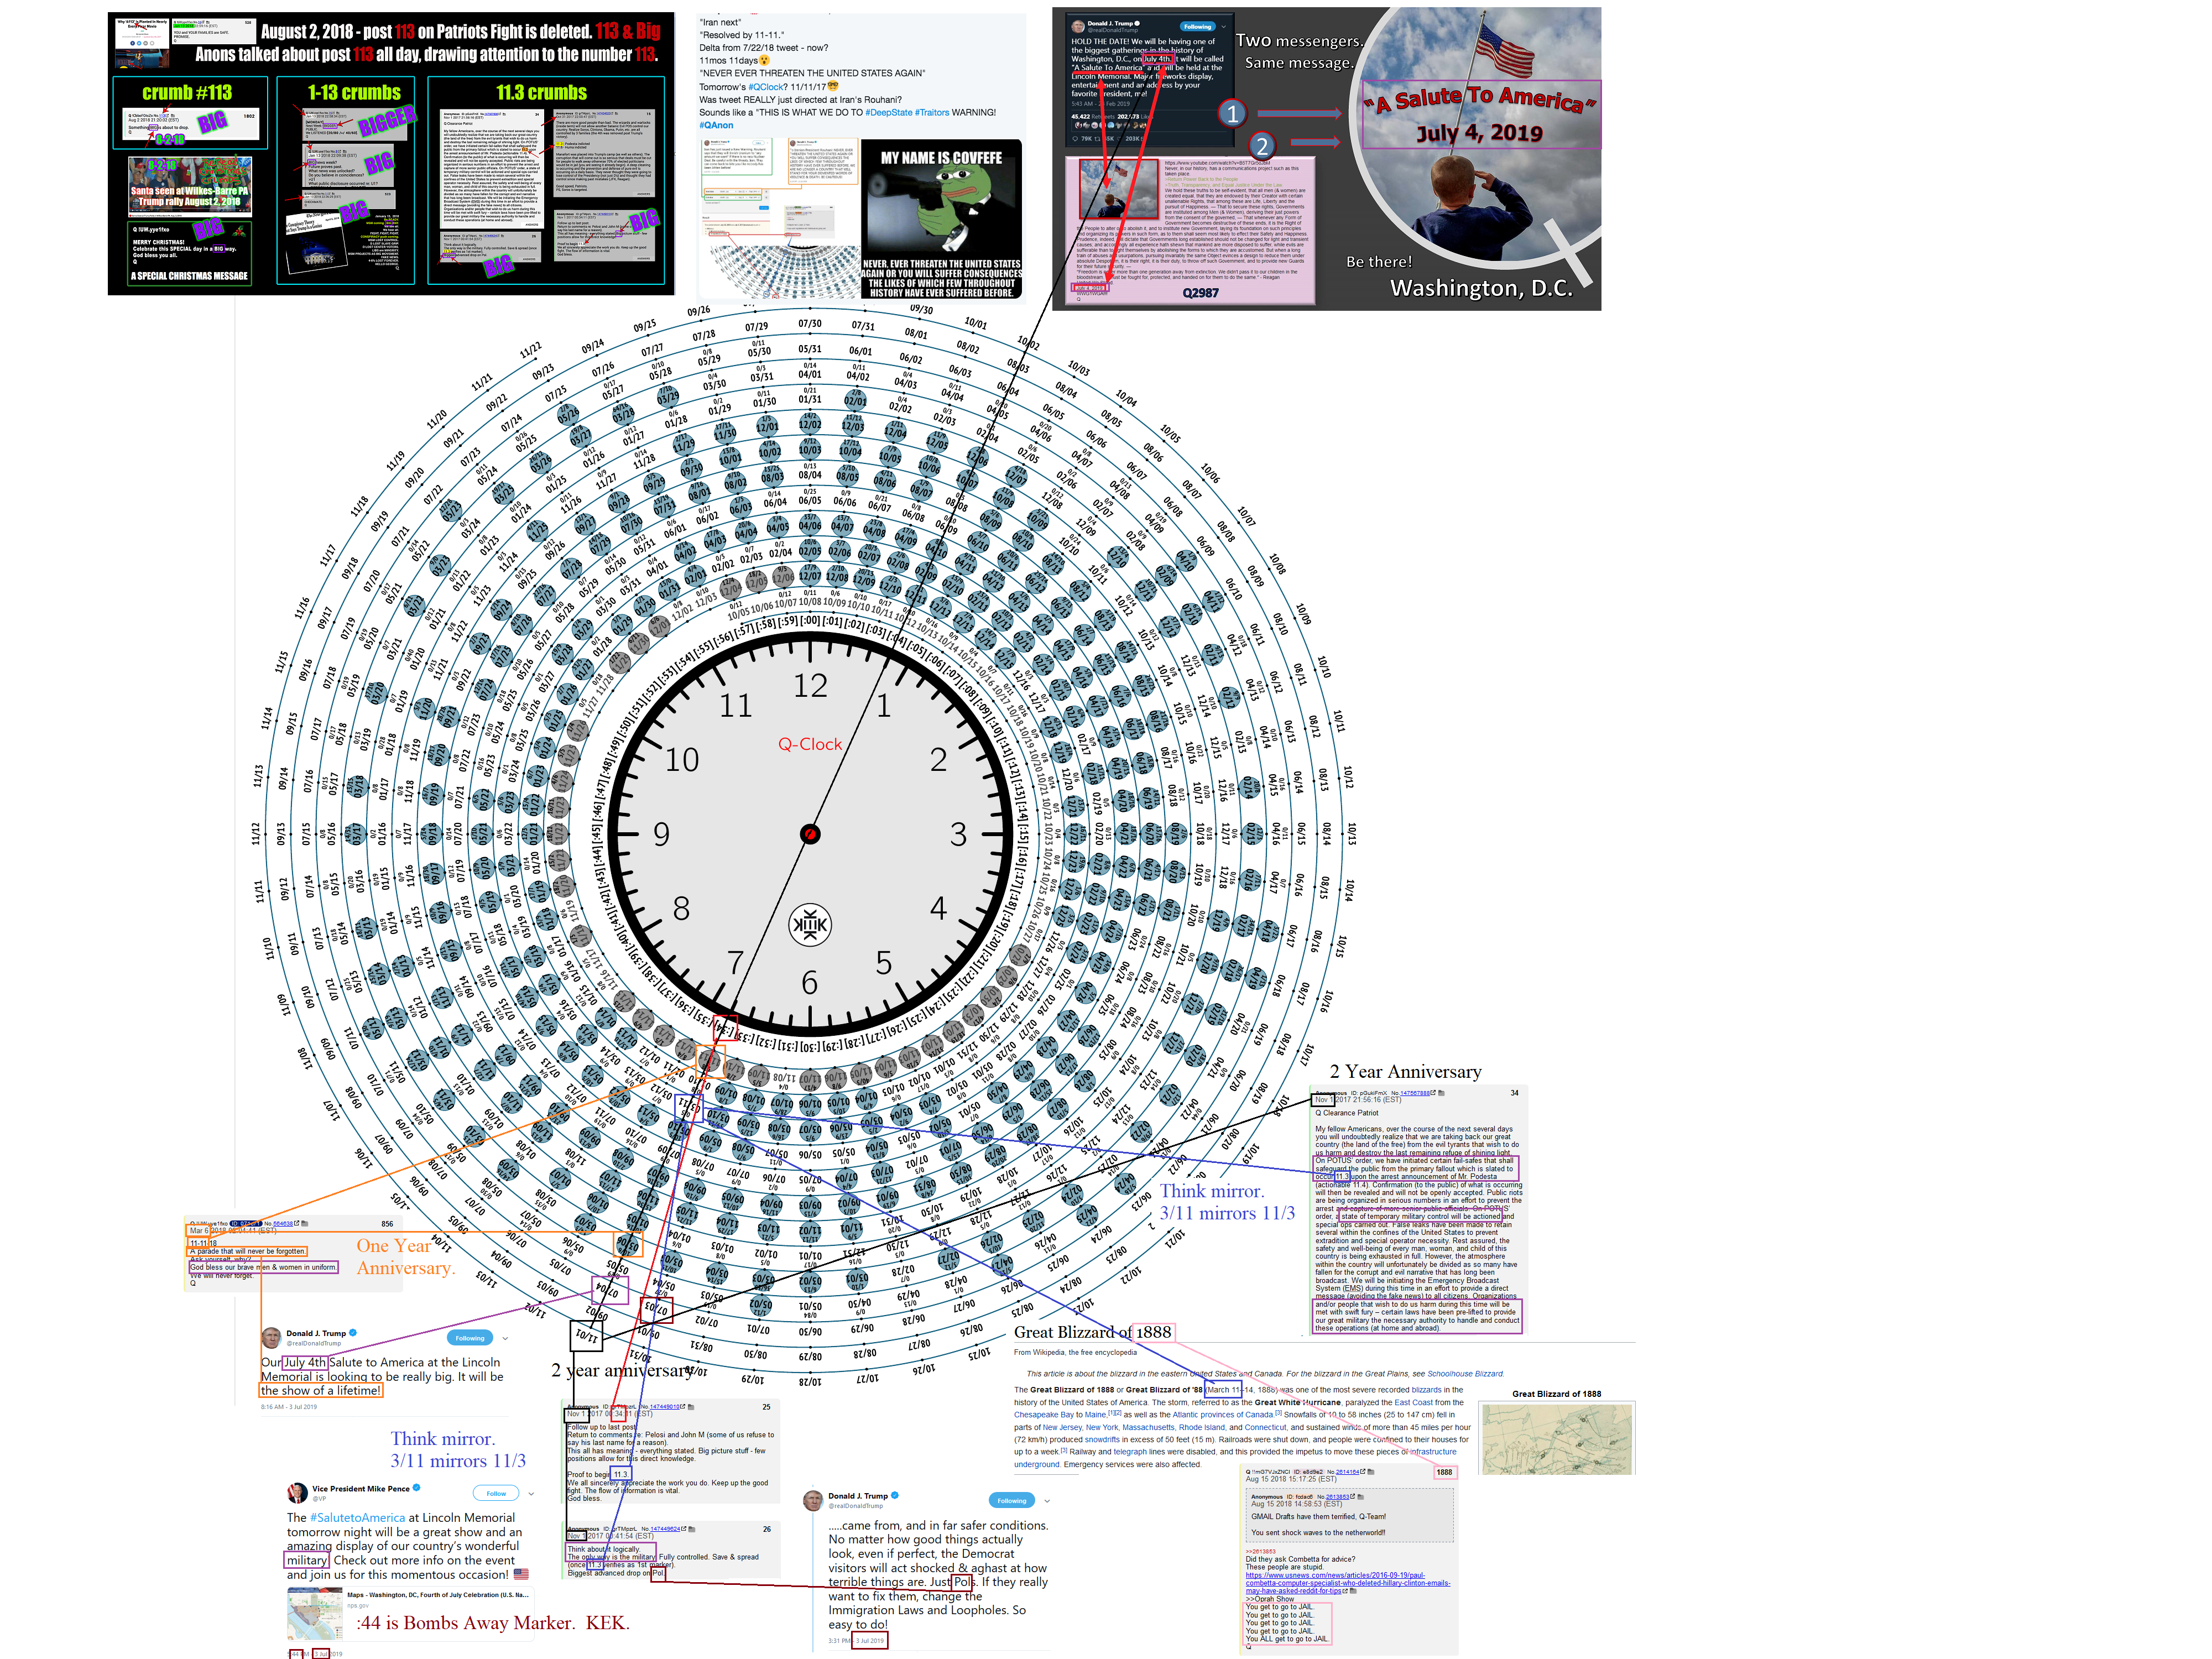Click Trump's avatar on the 'Salute to America' tweet
Image resolution: width=2212 pixels, height=1659 pixels.
pos(271,1338)
